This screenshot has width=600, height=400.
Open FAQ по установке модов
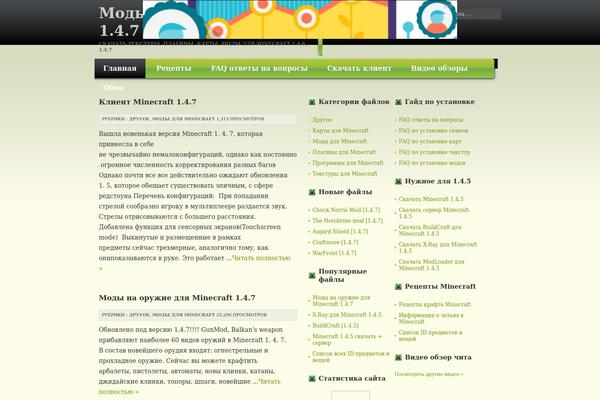[432, 163]
